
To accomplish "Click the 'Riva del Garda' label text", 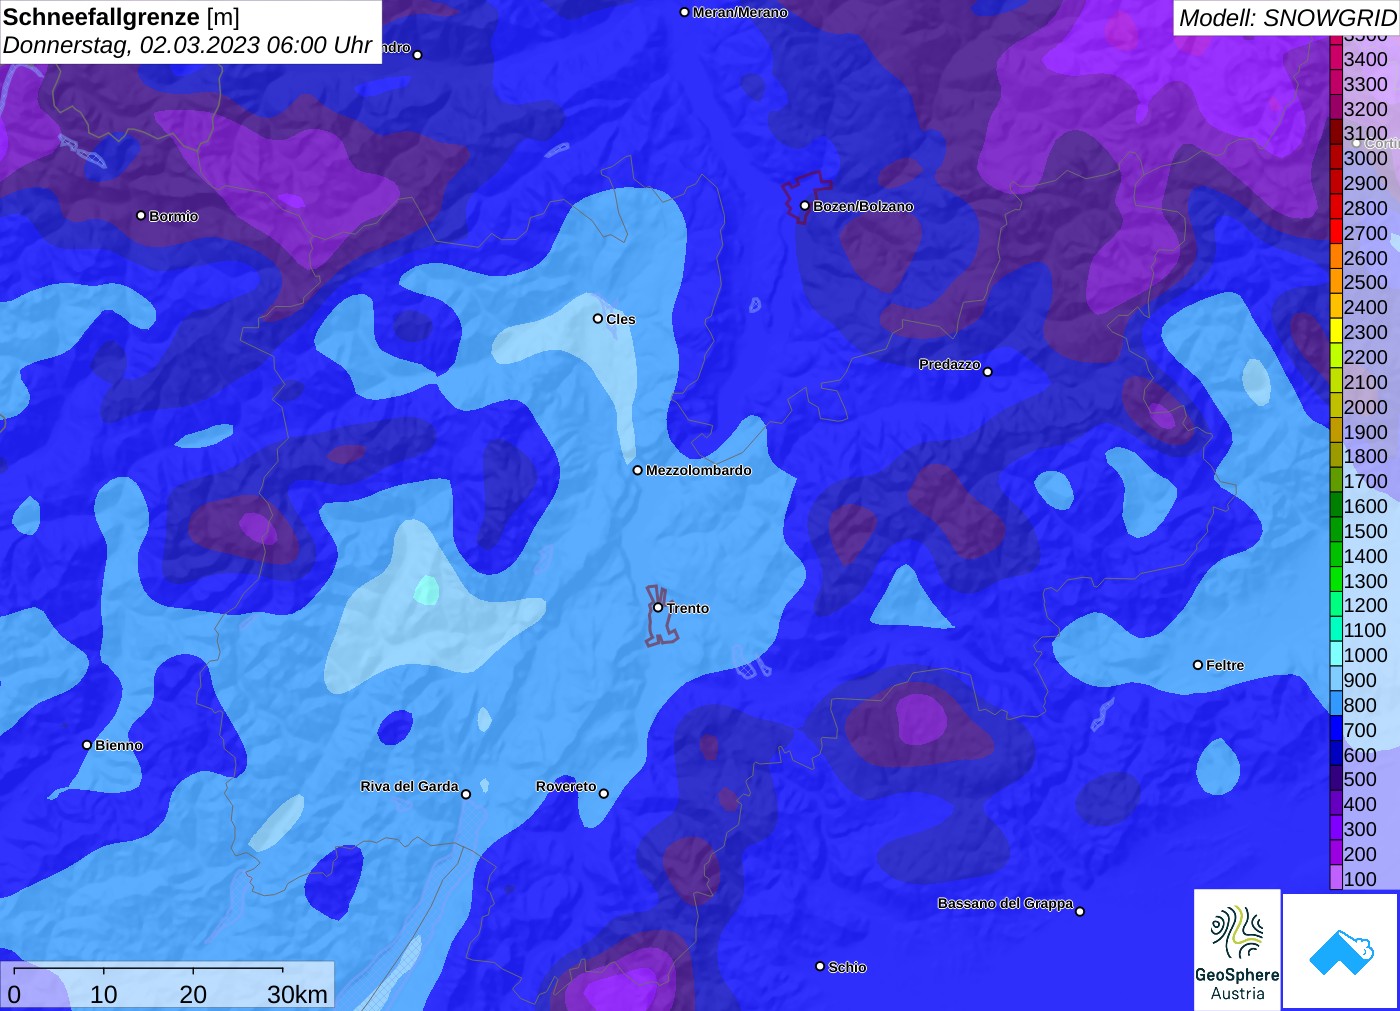I will [x=409, y=786].
